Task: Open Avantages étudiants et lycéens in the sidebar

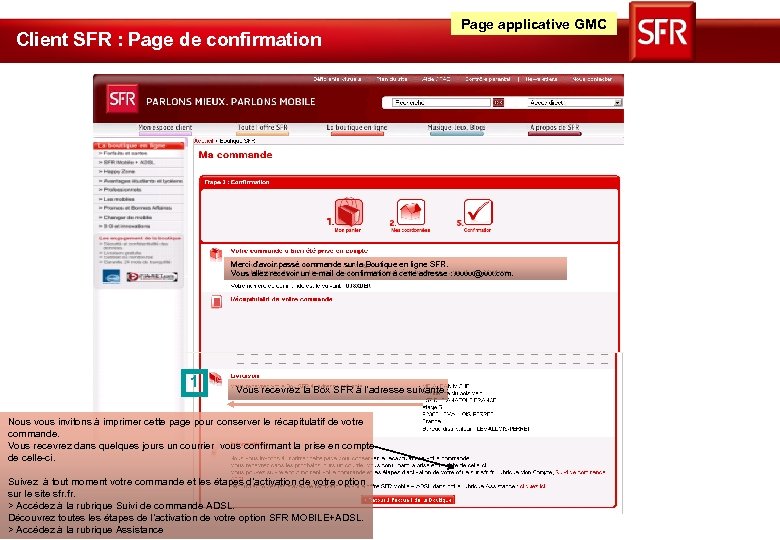Action: [139, 181]
